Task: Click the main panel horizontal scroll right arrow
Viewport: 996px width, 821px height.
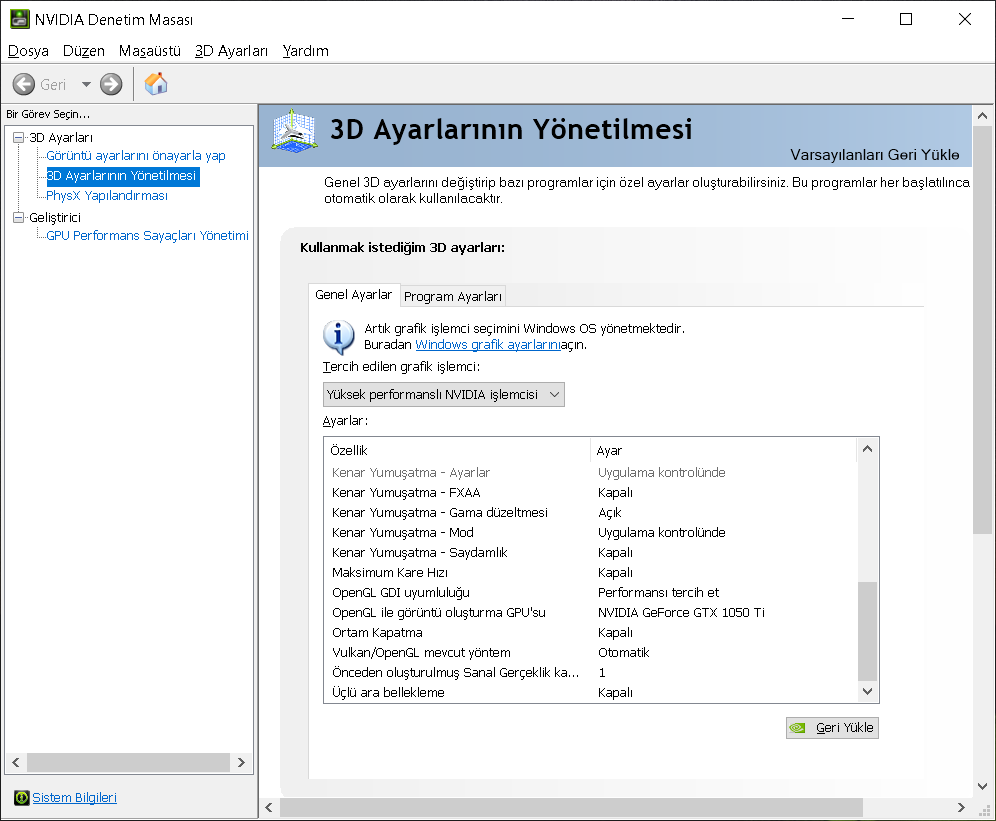Action: (x=961, y=808)
